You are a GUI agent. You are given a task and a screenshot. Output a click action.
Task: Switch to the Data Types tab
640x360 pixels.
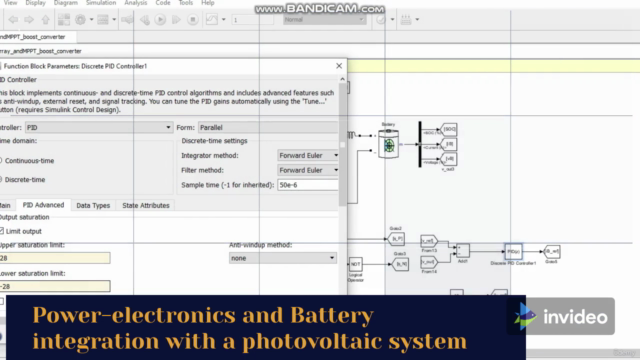pos(93,205)
